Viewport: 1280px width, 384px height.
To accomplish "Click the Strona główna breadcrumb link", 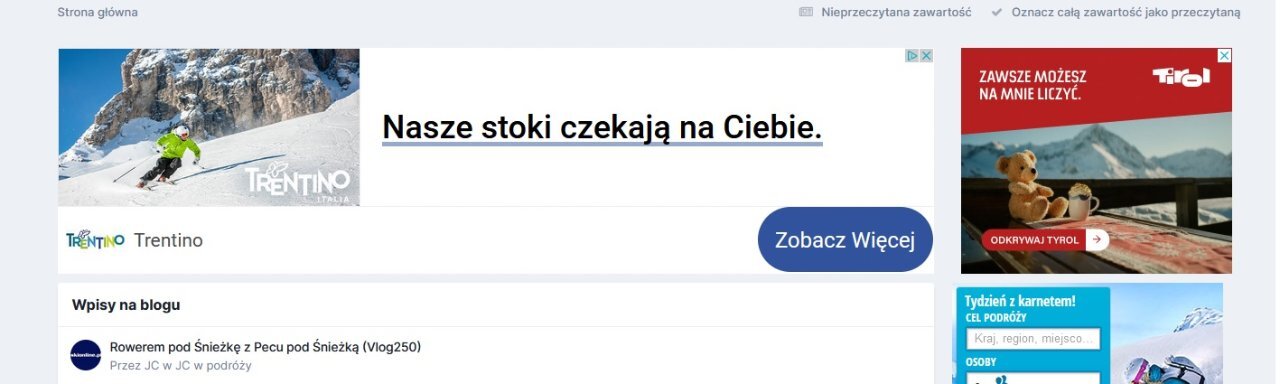I will 97,13.
